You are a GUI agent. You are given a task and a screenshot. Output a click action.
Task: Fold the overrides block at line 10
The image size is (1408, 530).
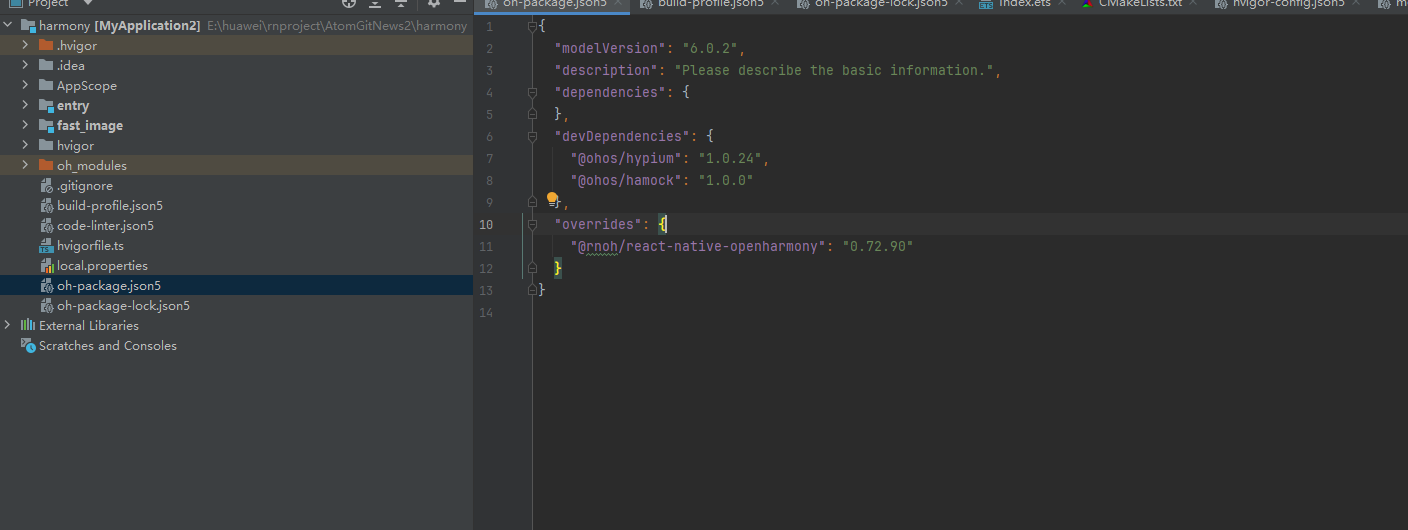[x=533, y=224]
